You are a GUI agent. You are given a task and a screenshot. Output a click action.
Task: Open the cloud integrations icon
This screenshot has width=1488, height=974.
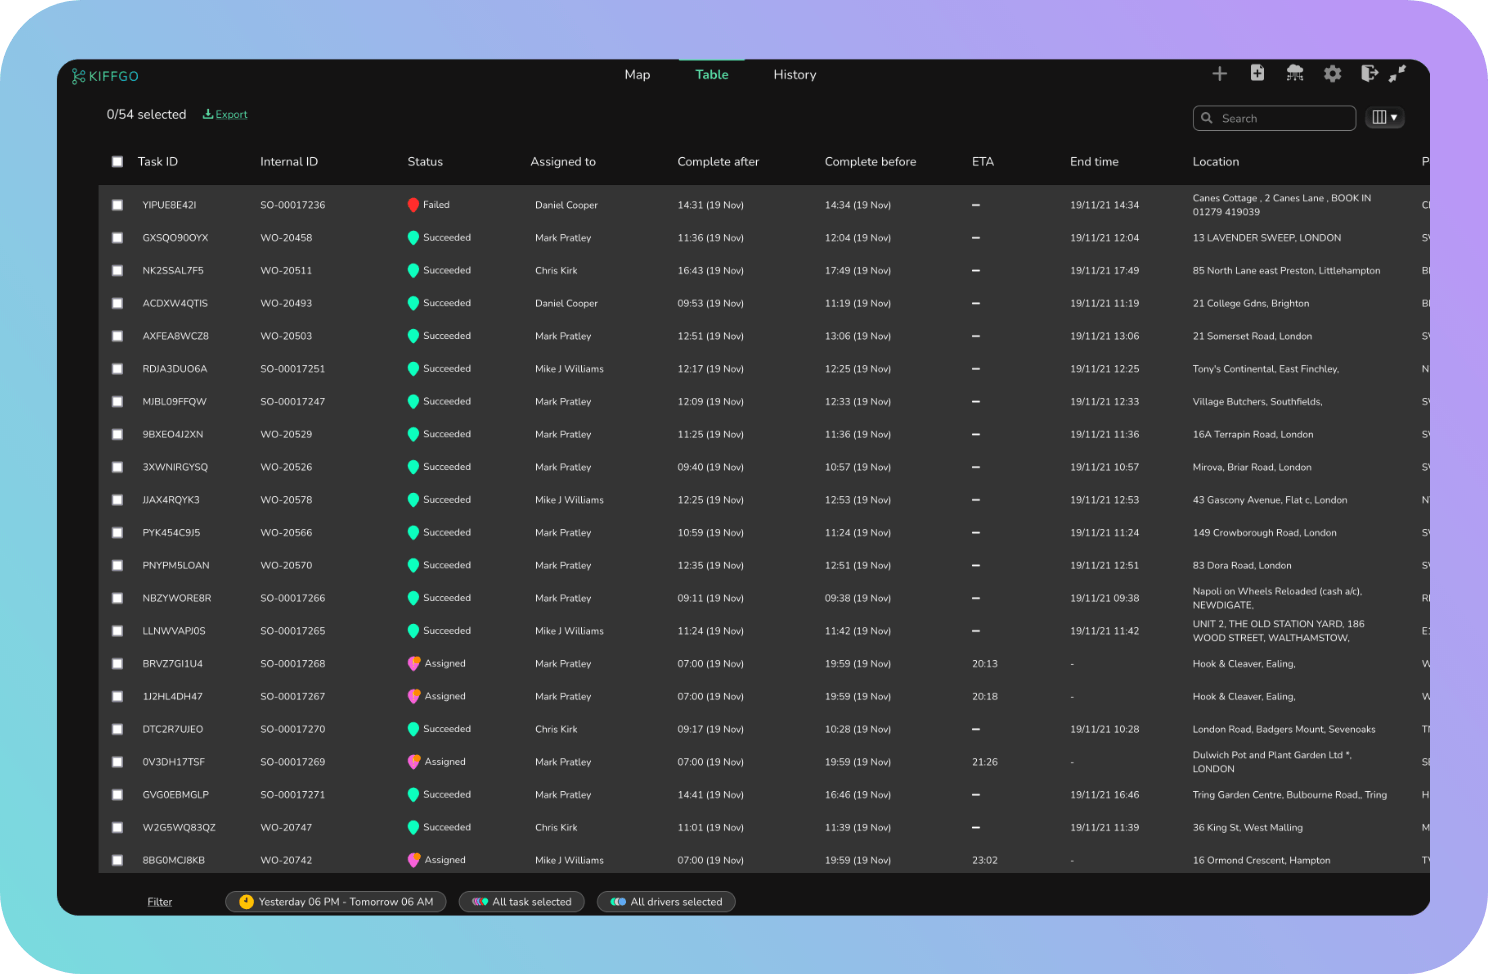coord(1295,73)
